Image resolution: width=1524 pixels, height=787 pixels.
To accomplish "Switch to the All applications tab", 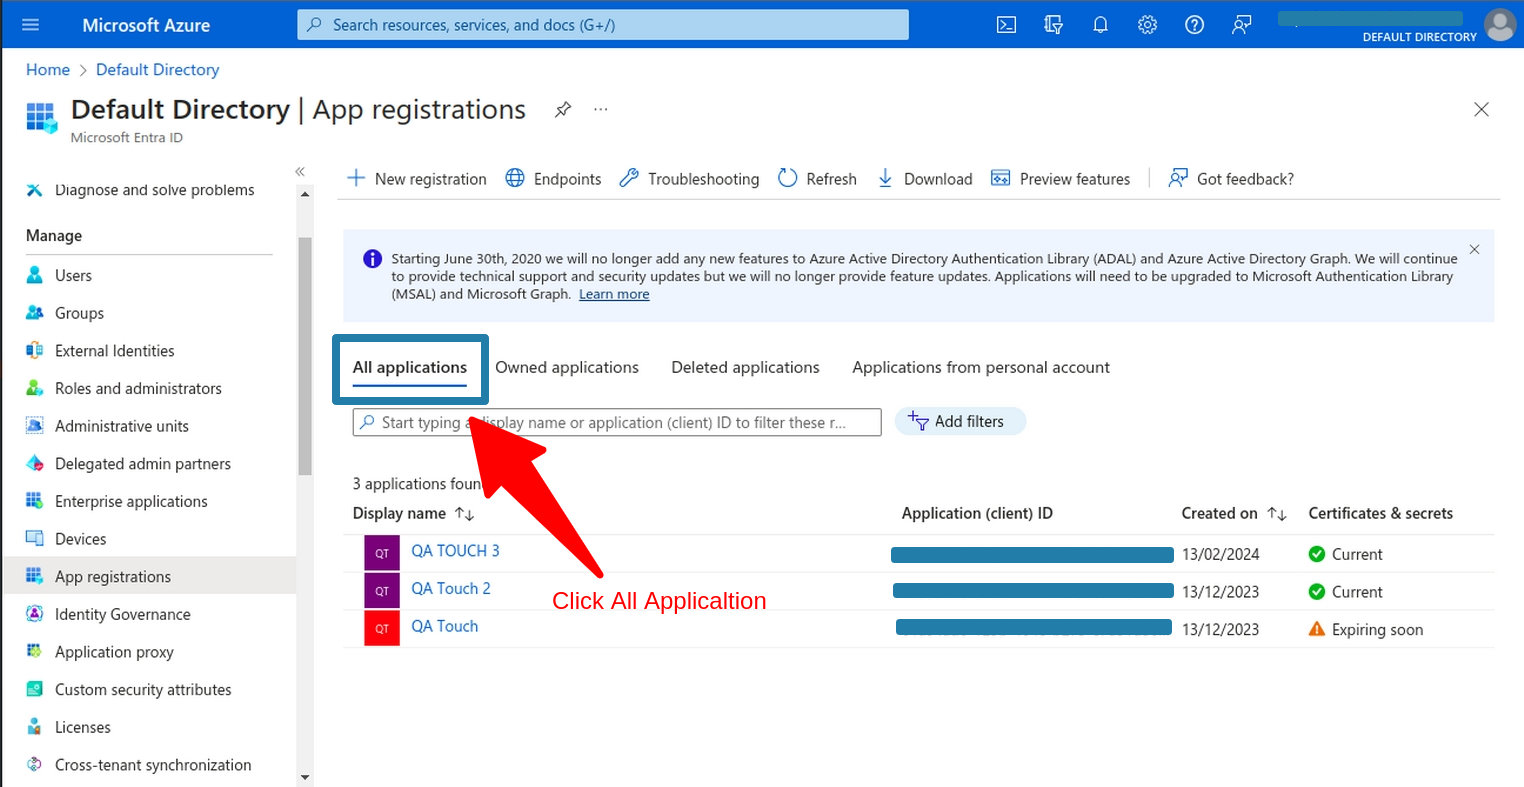I will (x=410, y=367).
